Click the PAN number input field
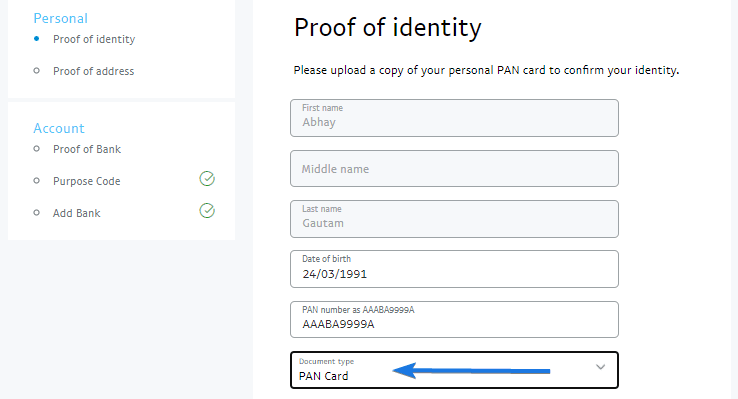This screenshot has height=399, width=738. click(x=454, y=319)
